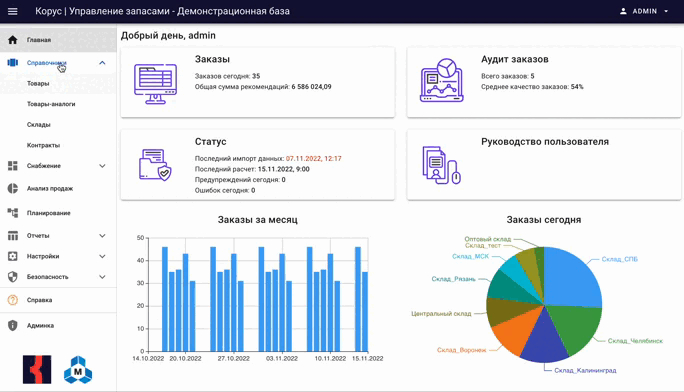This screenshot has width=684, height=392.
Task: Open the Аудит заказов card title
Action: tap(515, 59)
